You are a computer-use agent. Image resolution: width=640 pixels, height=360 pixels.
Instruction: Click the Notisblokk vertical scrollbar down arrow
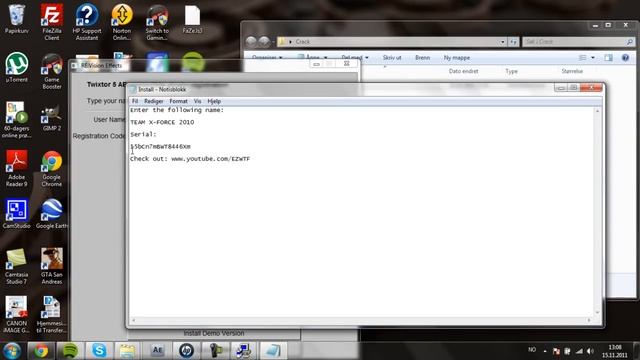click(x=598, y=312)
